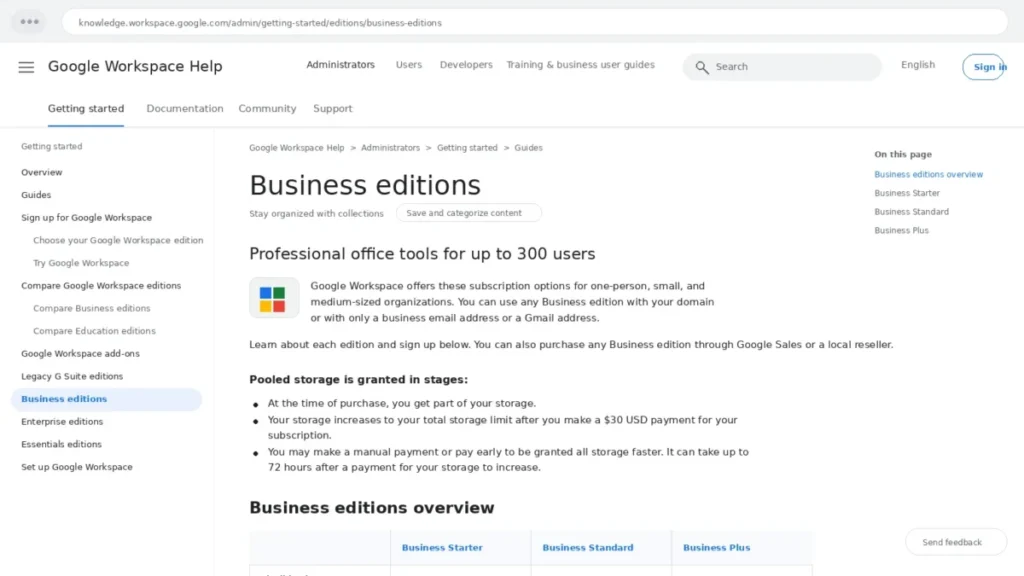Open Guides in the sidebar
Viewport: 1024px width, 576px height.
pos(36,195)
